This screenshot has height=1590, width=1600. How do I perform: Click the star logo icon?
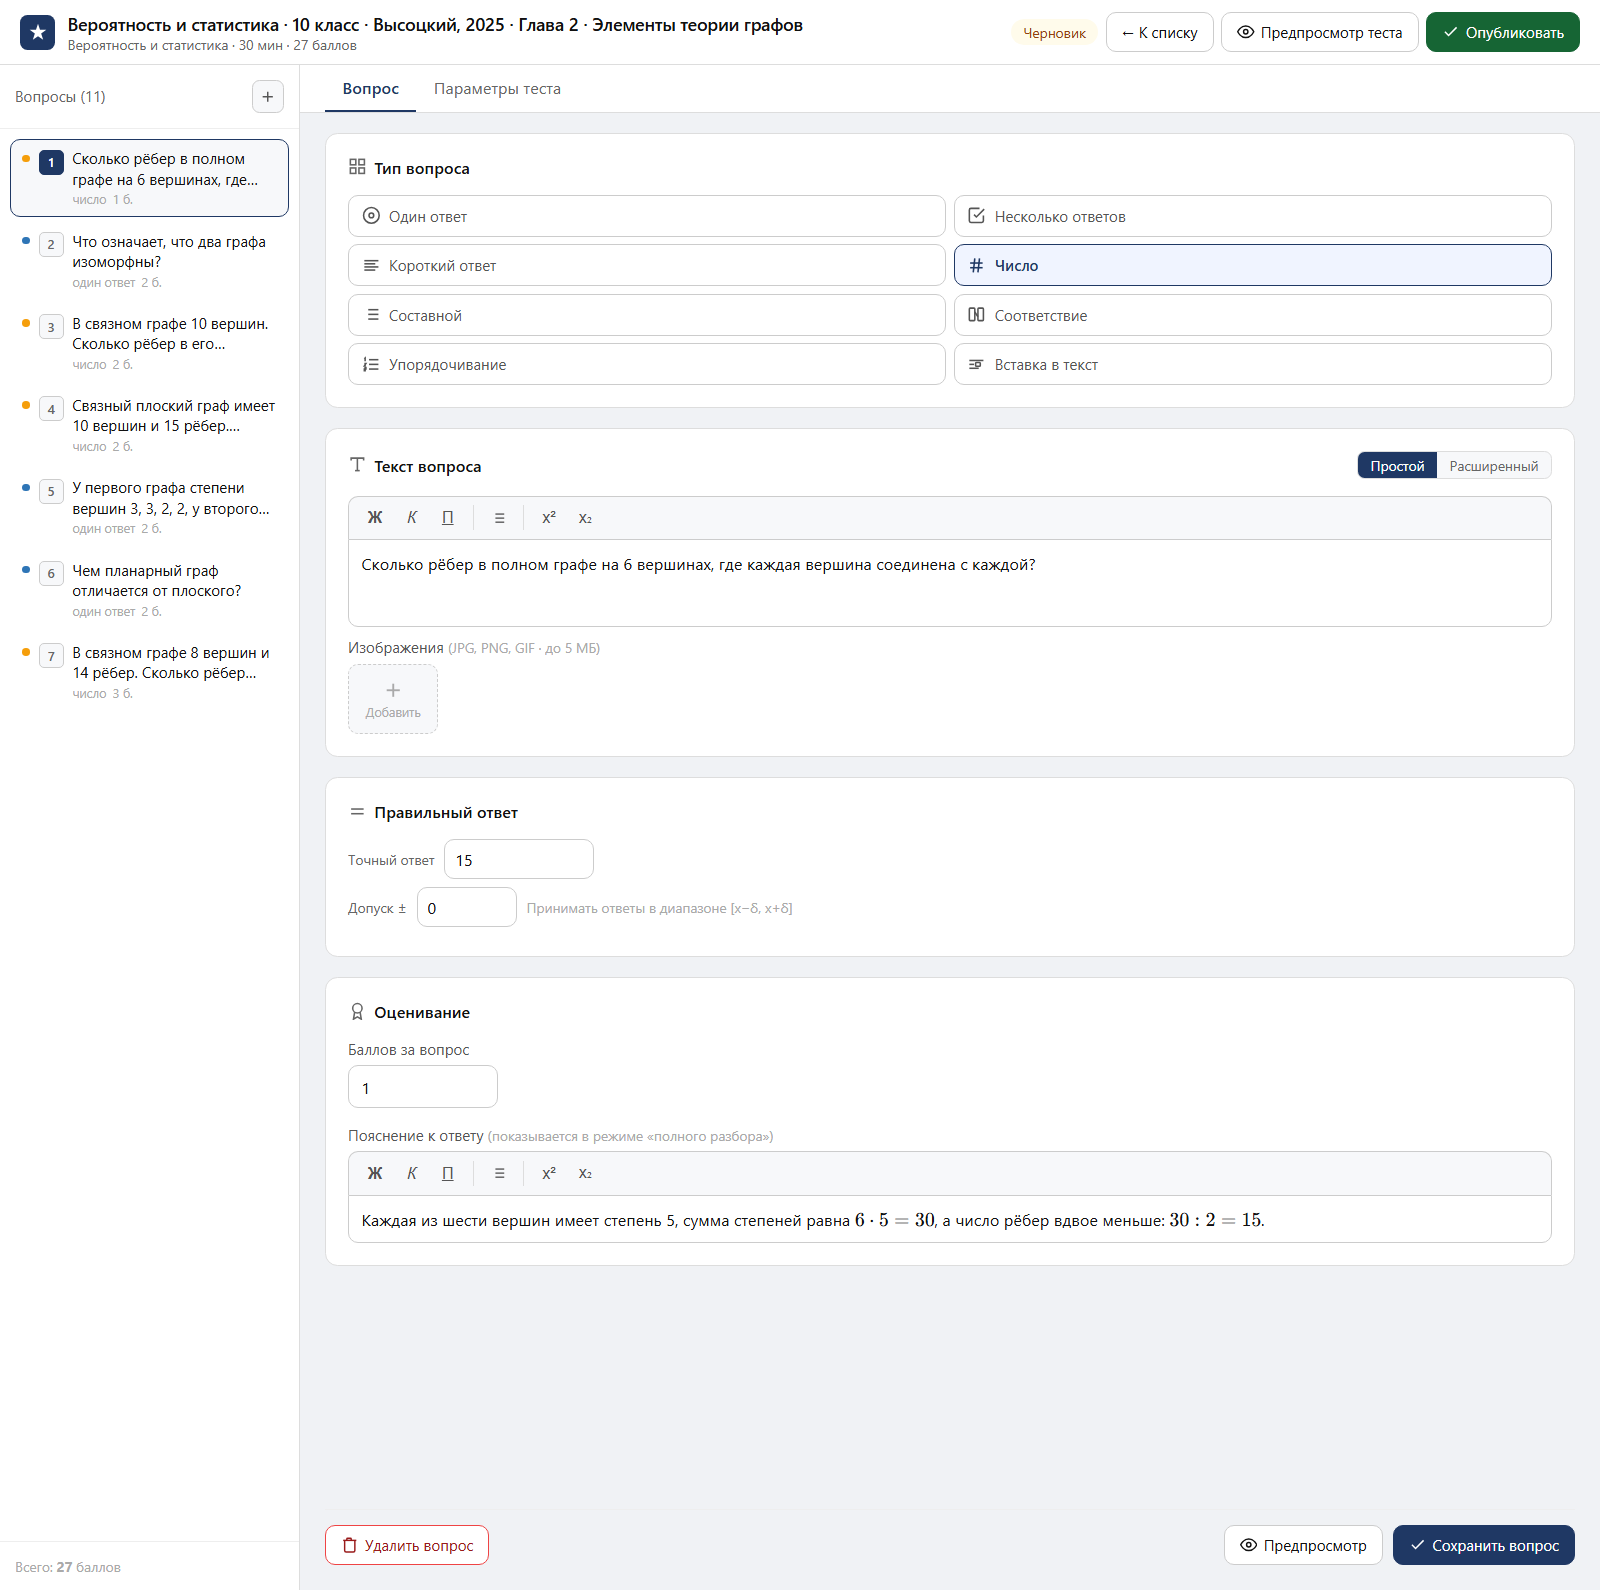click(x=38, y=33)
